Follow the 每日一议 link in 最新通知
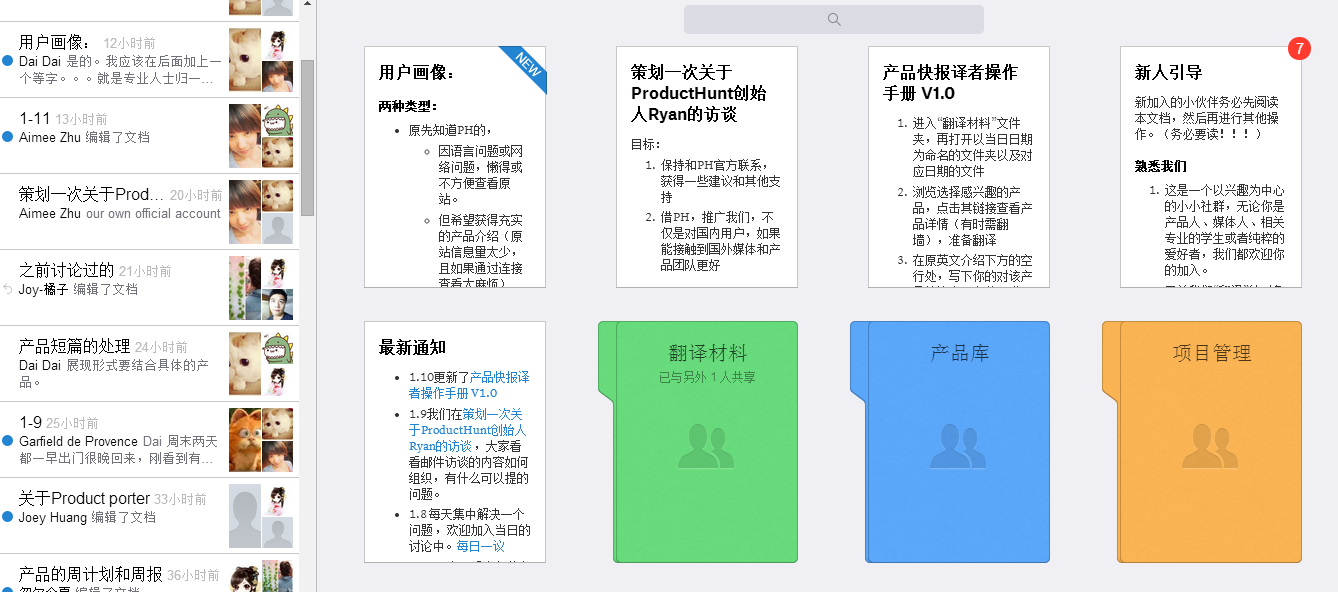The image size is (1338, 592). coord(481,546)
